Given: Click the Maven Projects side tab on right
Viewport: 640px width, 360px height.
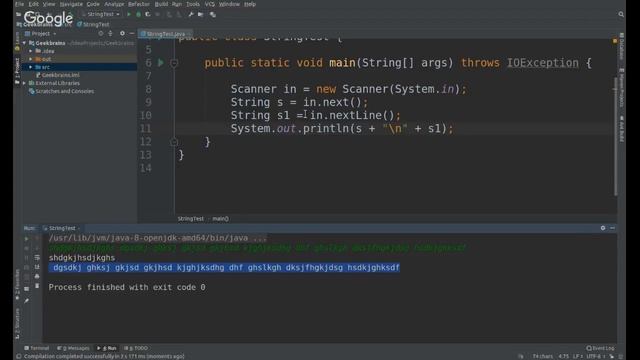Looking at the screenshot, I should [x=622, y=88].
